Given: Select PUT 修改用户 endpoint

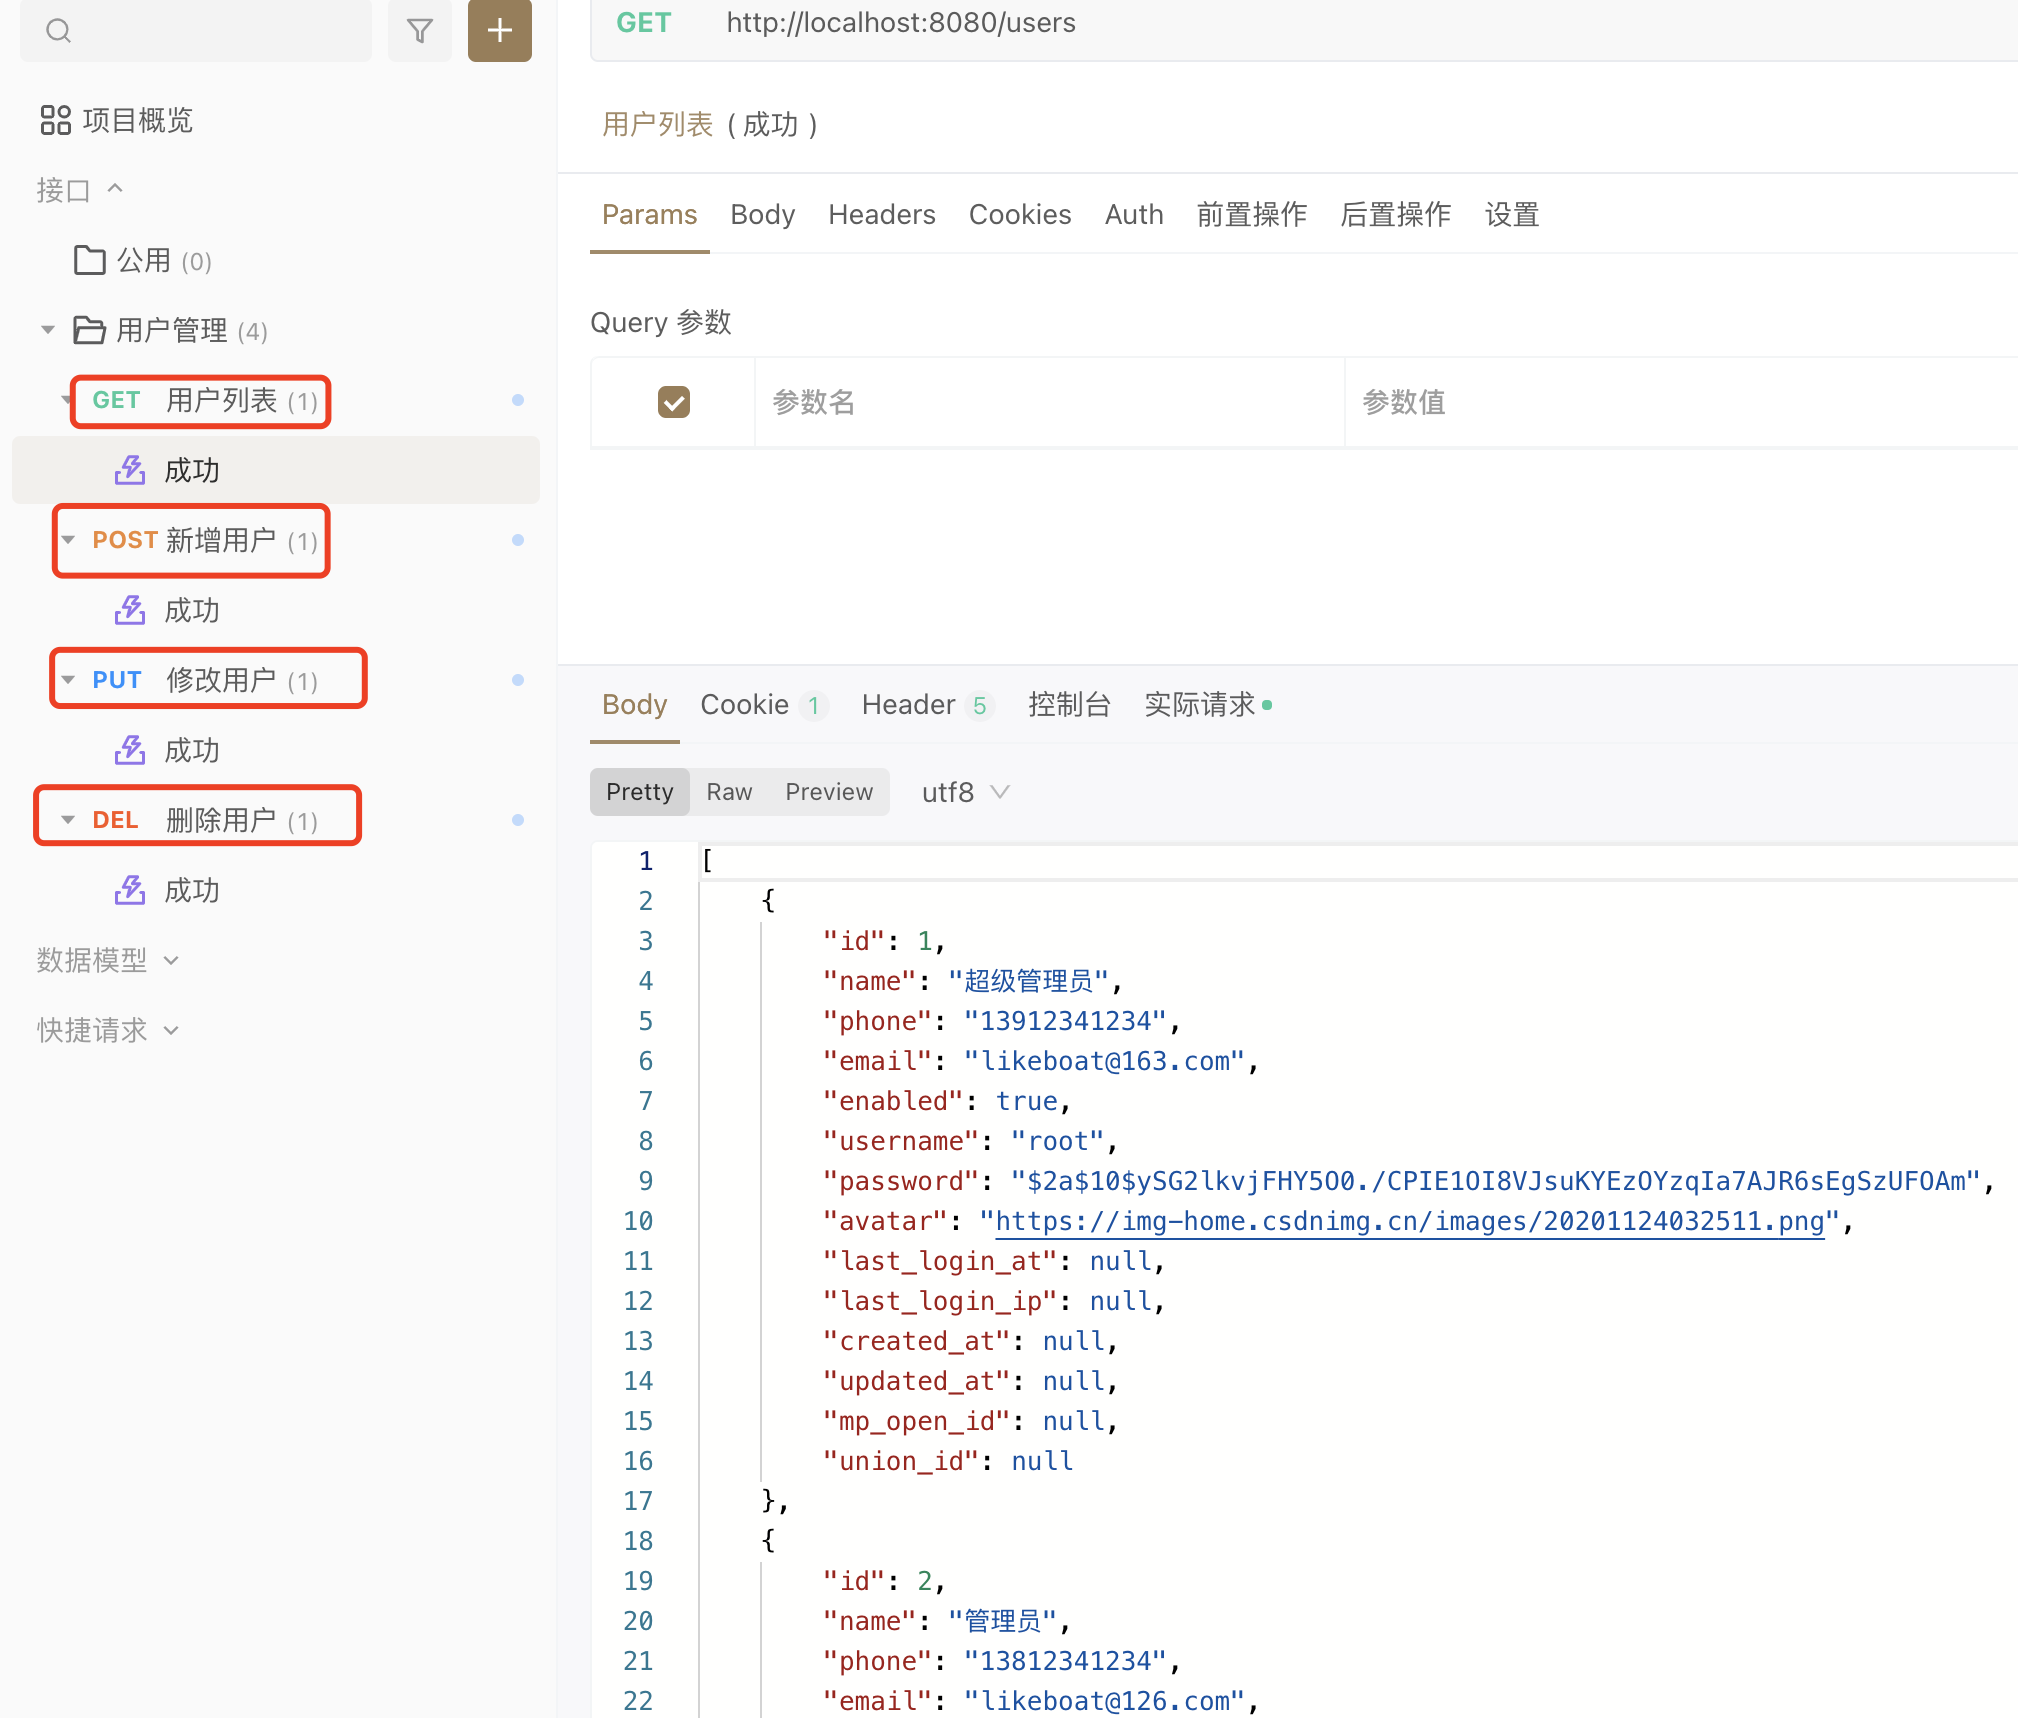Looking at the screenshot, I should (x=205, y=680).
